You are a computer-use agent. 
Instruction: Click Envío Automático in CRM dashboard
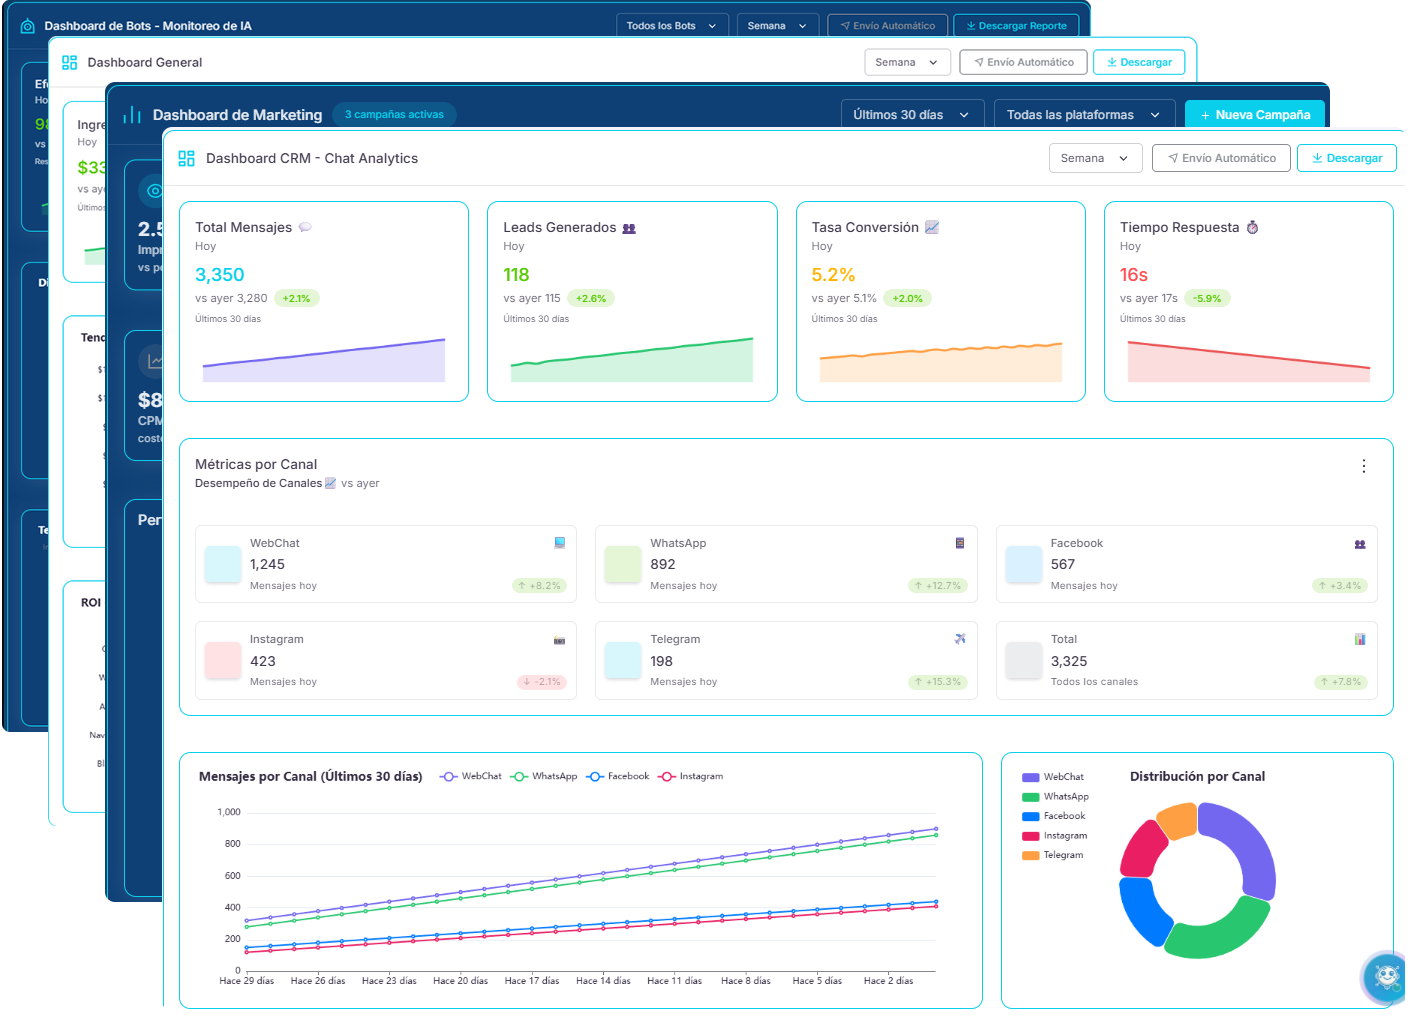(x=1221, y=159)
